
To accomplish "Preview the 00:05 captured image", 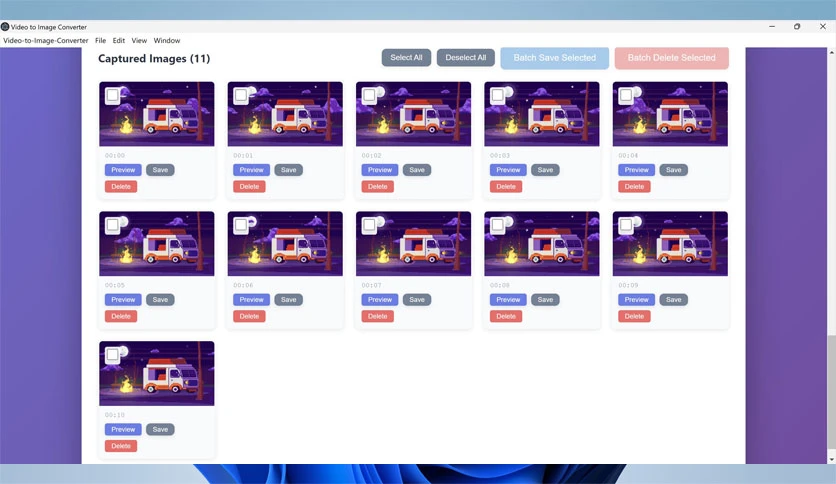I will (123, 300).
